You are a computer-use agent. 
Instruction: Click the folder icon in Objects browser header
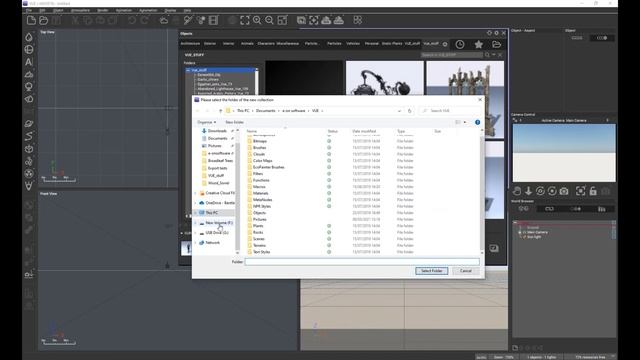[x=496, y=44]
